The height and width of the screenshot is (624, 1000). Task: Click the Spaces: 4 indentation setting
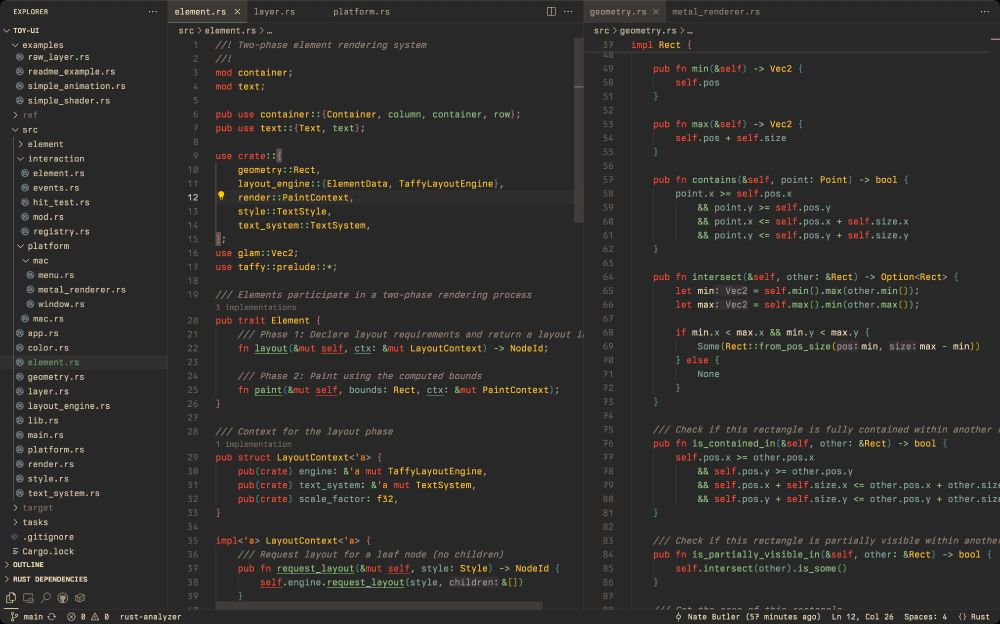(925, 617)
